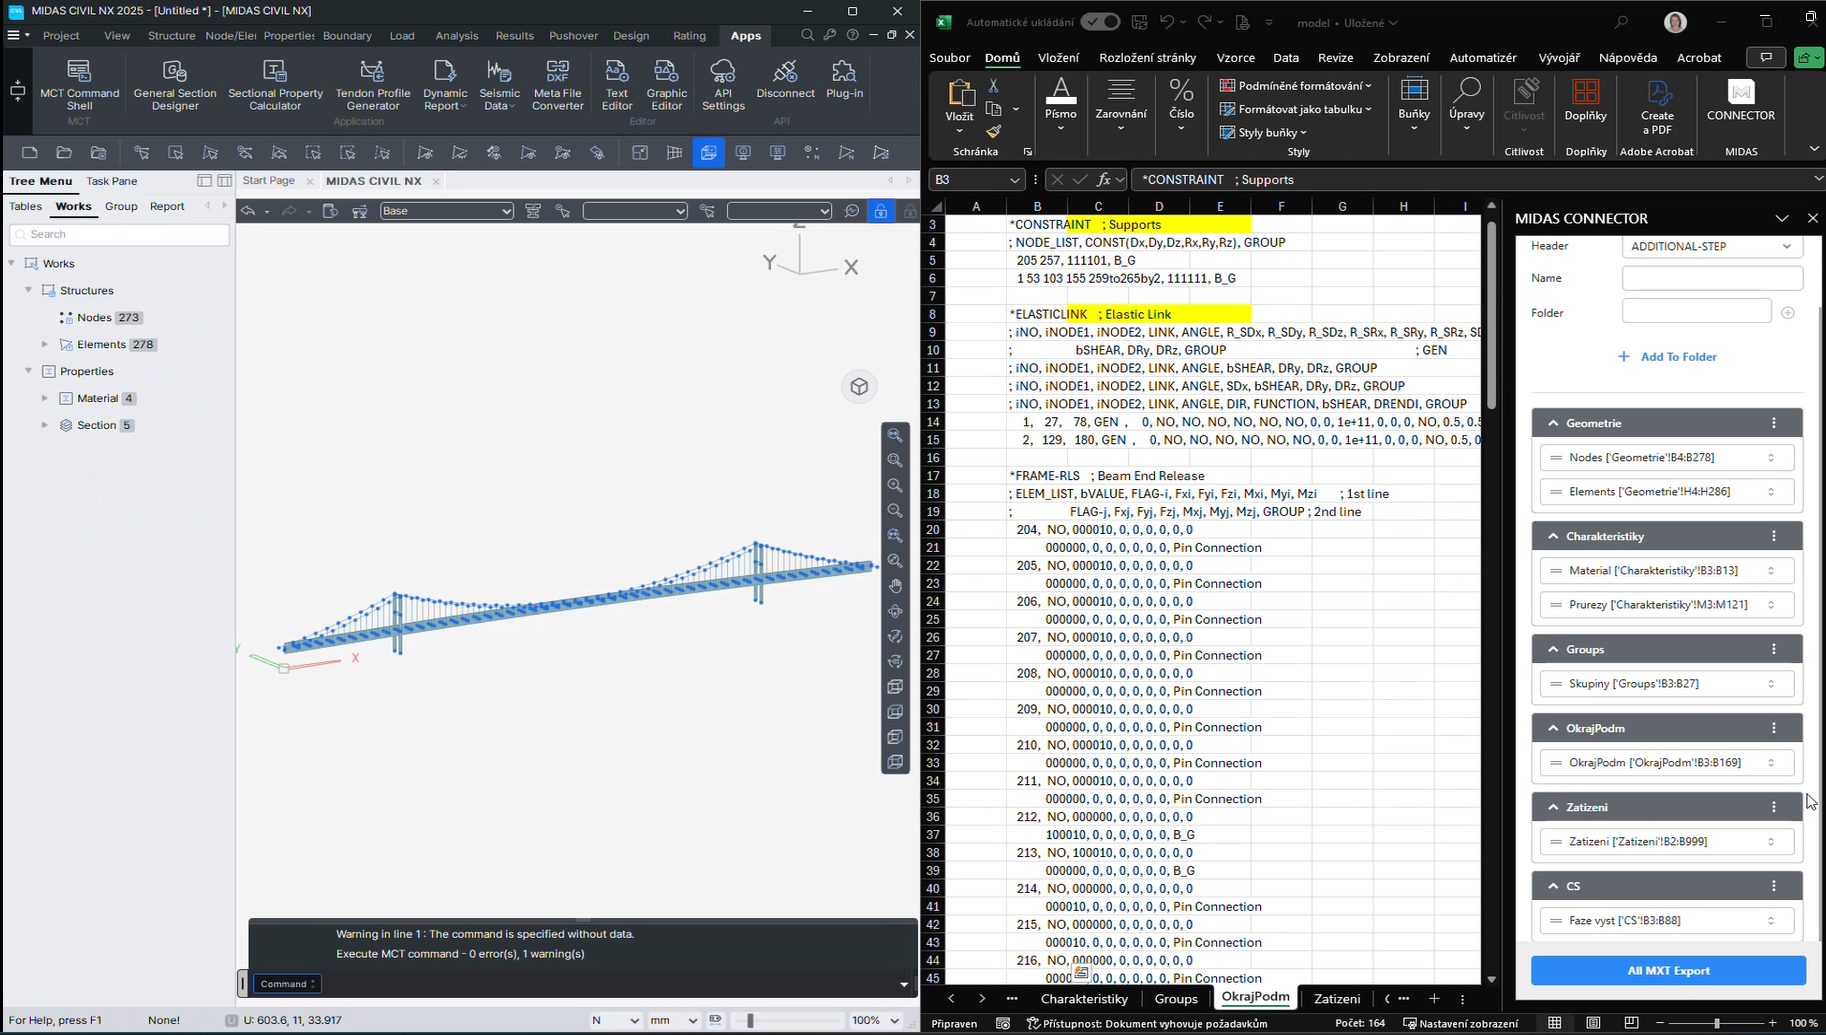1826x1035 pixels.
Task: Switch to the Zatizeni sheet tab
Action: click(1336, 998)
